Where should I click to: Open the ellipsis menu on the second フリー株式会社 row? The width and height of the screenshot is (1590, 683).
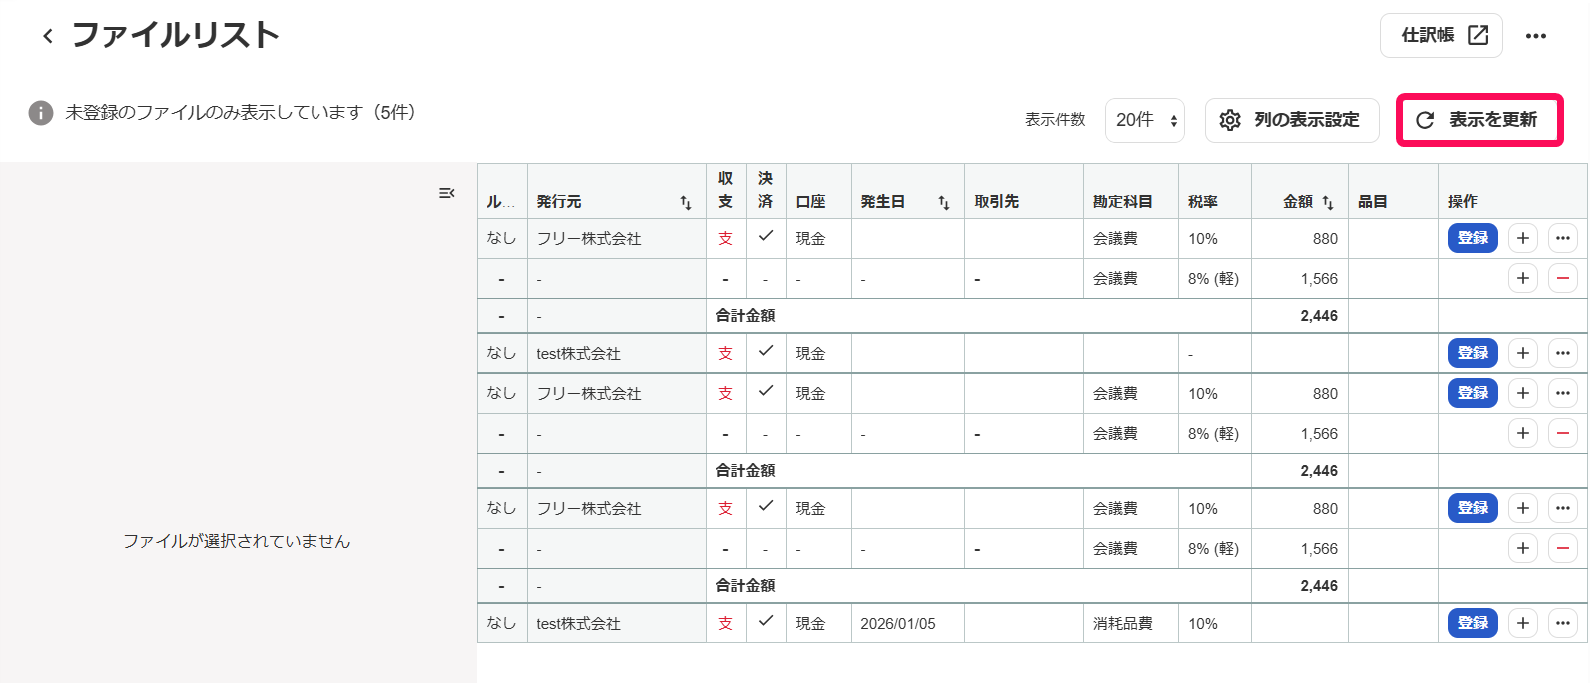[x=1562, y=393]
